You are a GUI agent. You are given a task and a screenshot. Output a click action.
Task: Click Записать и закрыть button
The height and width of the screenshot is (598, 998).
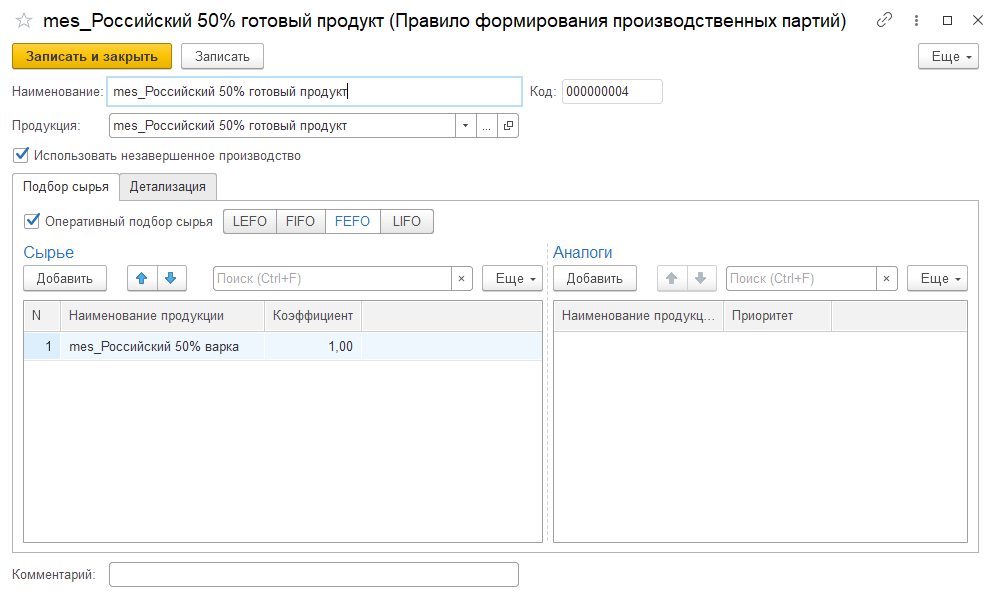tap(92, 57)
